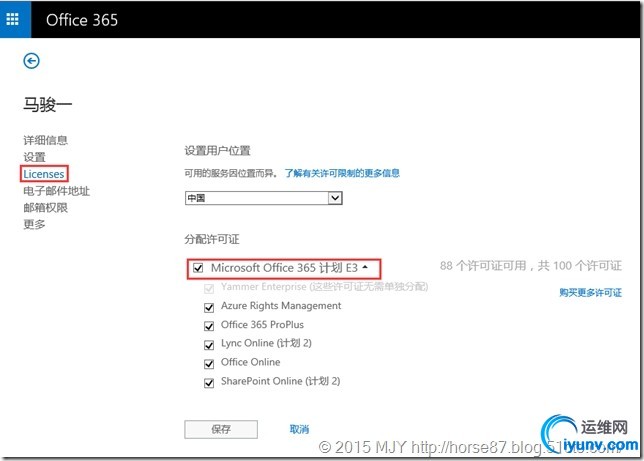
Task: Open the app launcher grid icon
Action: coord(12,19)
